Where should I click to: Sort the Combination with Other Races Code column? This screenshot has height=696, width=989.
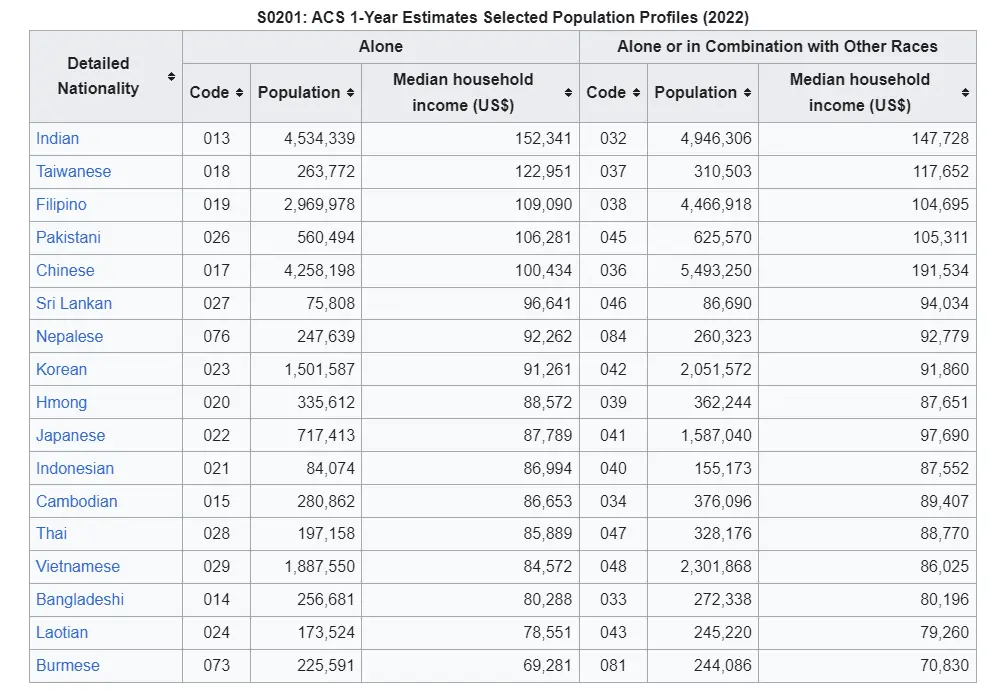pyautogui.click(x=636, y=92)
